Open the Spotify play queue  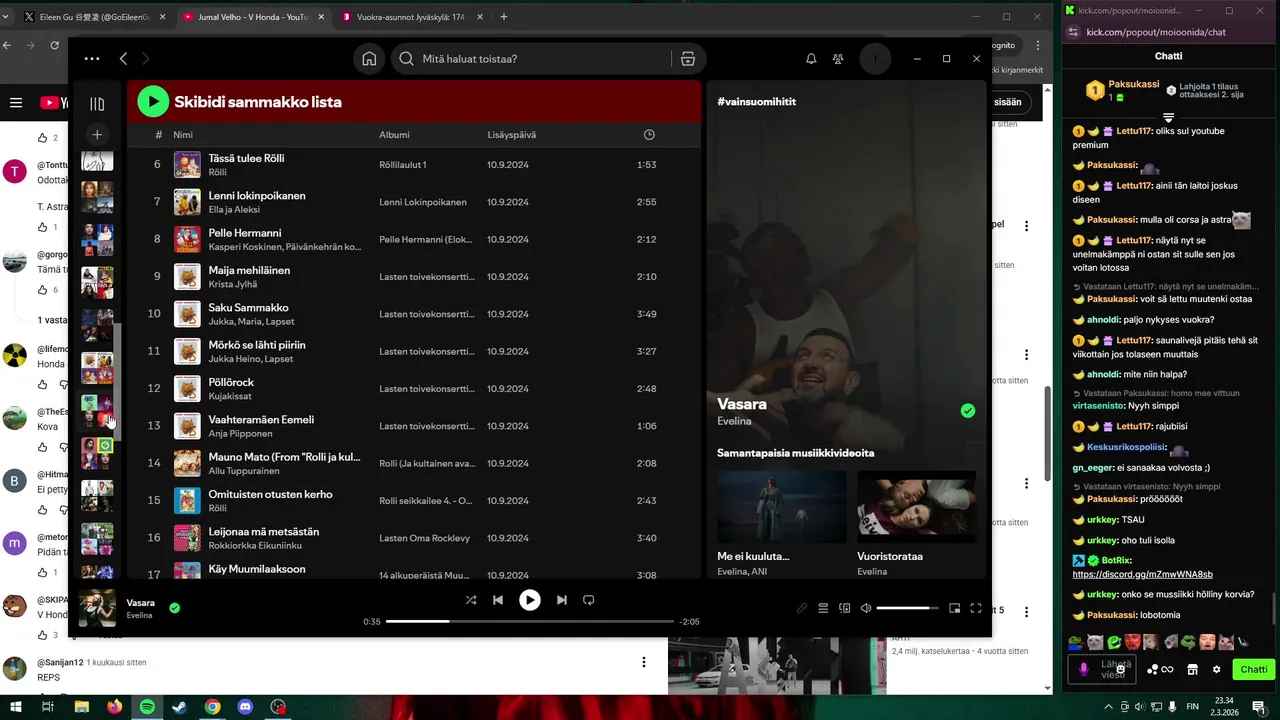(x=823, y=608)
